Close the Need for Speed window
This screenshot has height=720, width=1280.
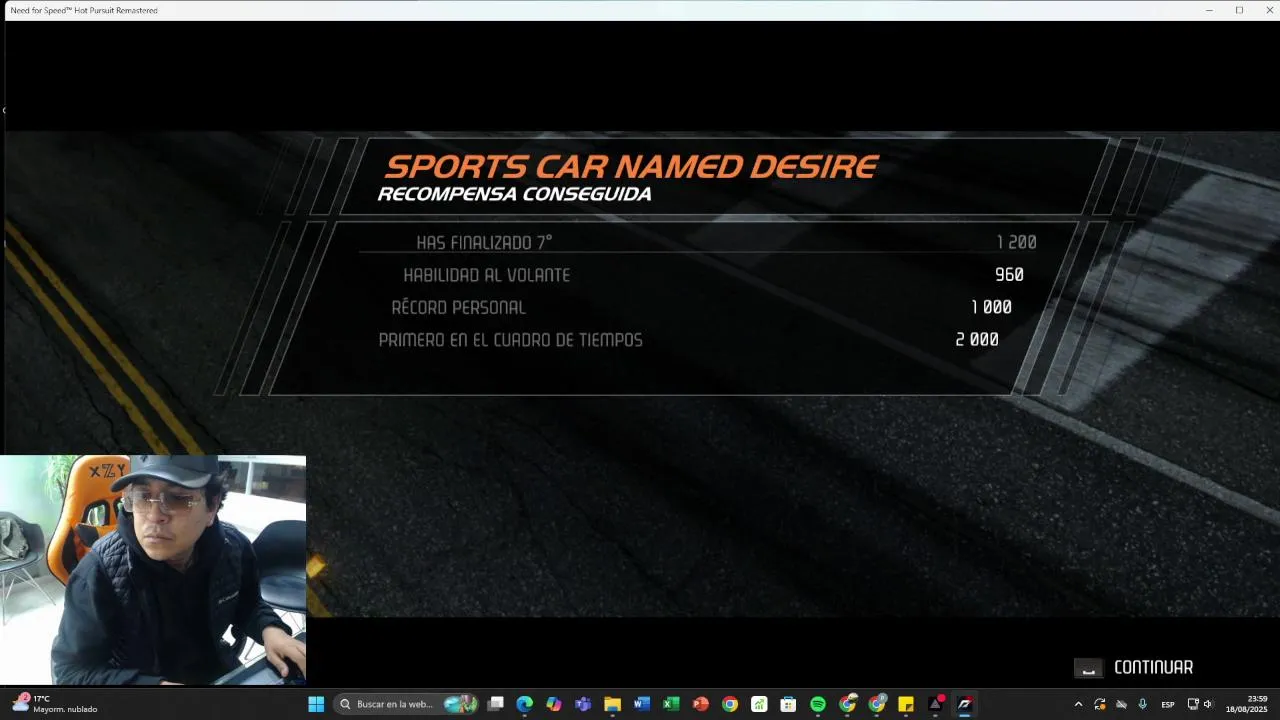point(1268,10)
